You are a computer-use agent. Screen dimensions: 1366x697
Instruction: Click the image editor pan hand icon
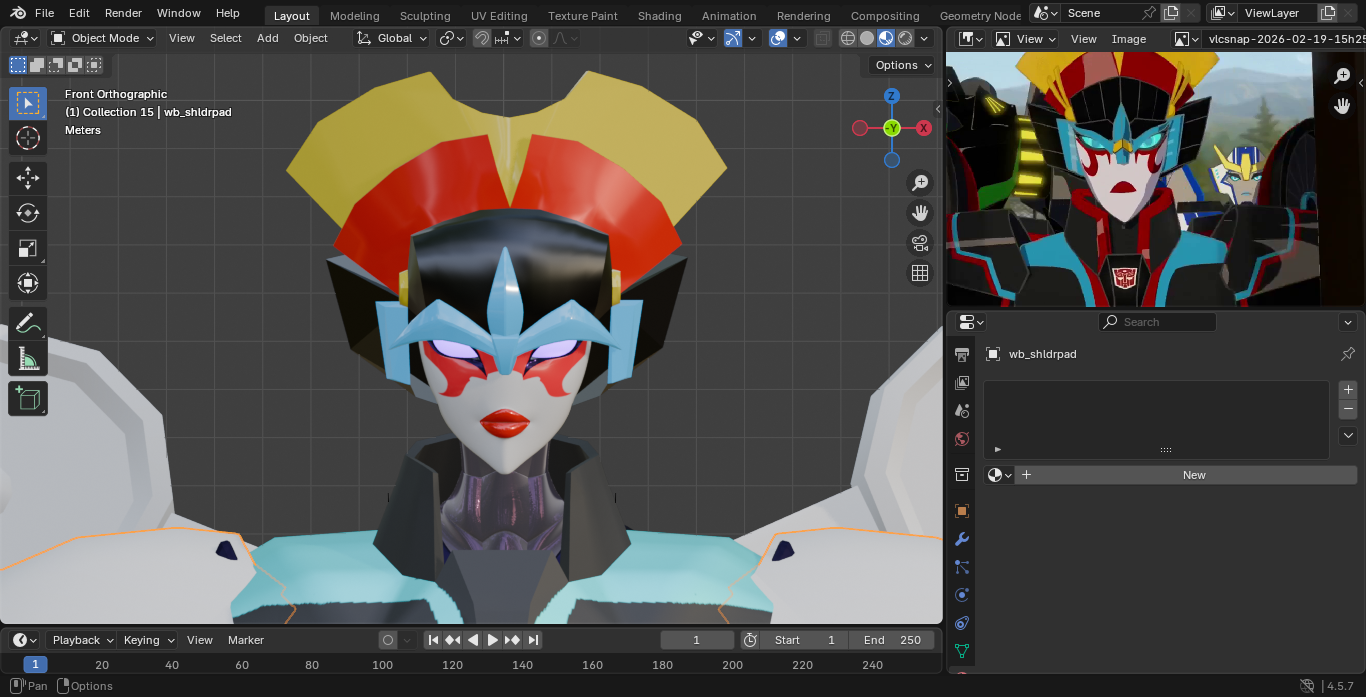(x=1342, y=106)
